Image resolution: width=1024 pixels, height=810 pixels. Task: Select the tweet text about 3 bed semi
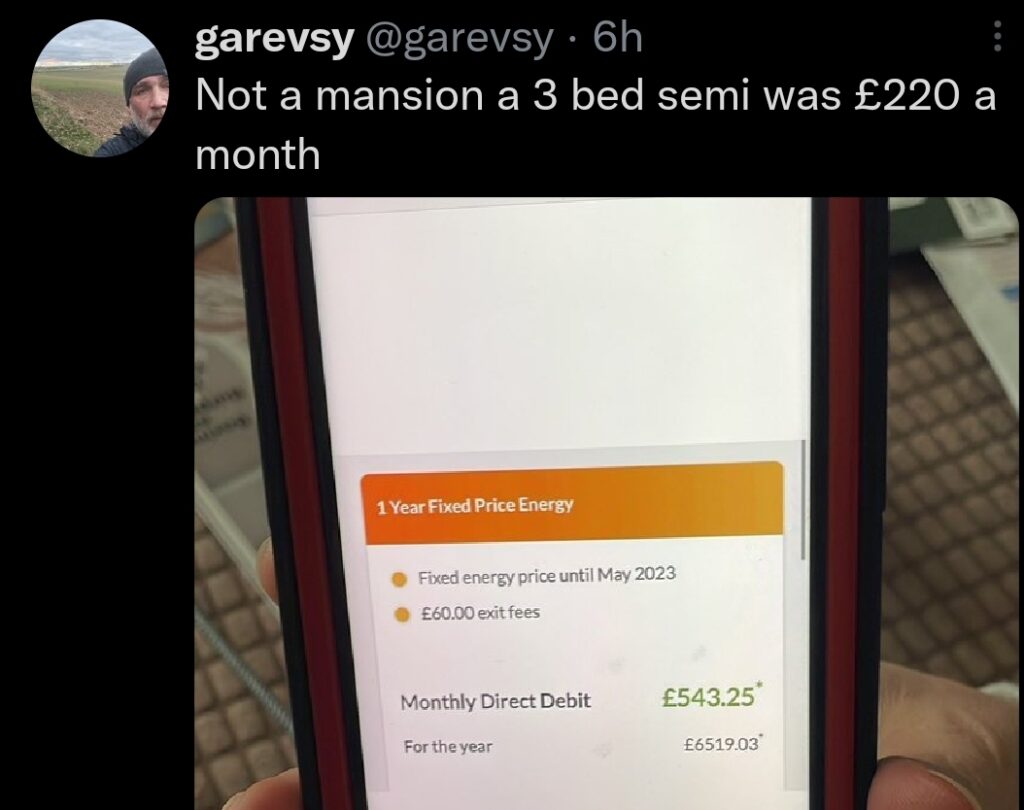point(596,125)
